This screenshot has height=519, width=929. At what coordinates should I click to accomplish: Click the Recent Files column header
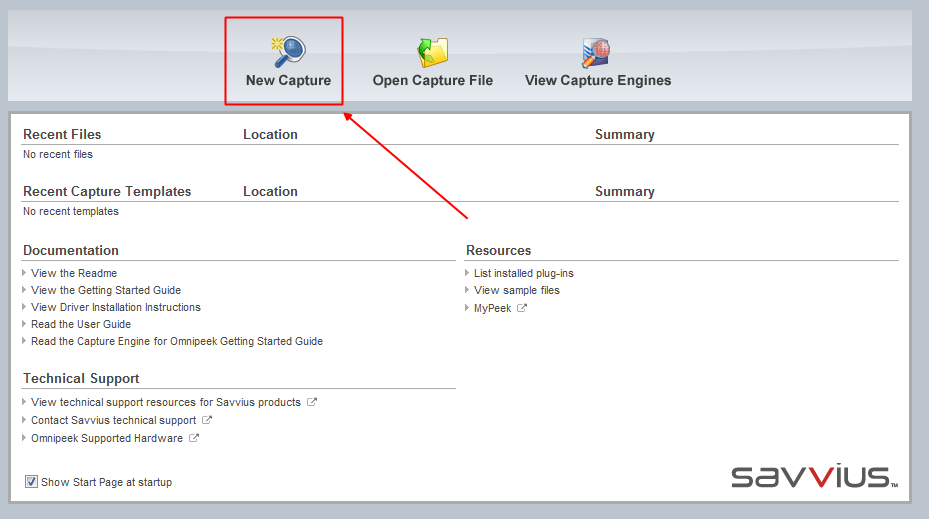(x=62, y=134)
